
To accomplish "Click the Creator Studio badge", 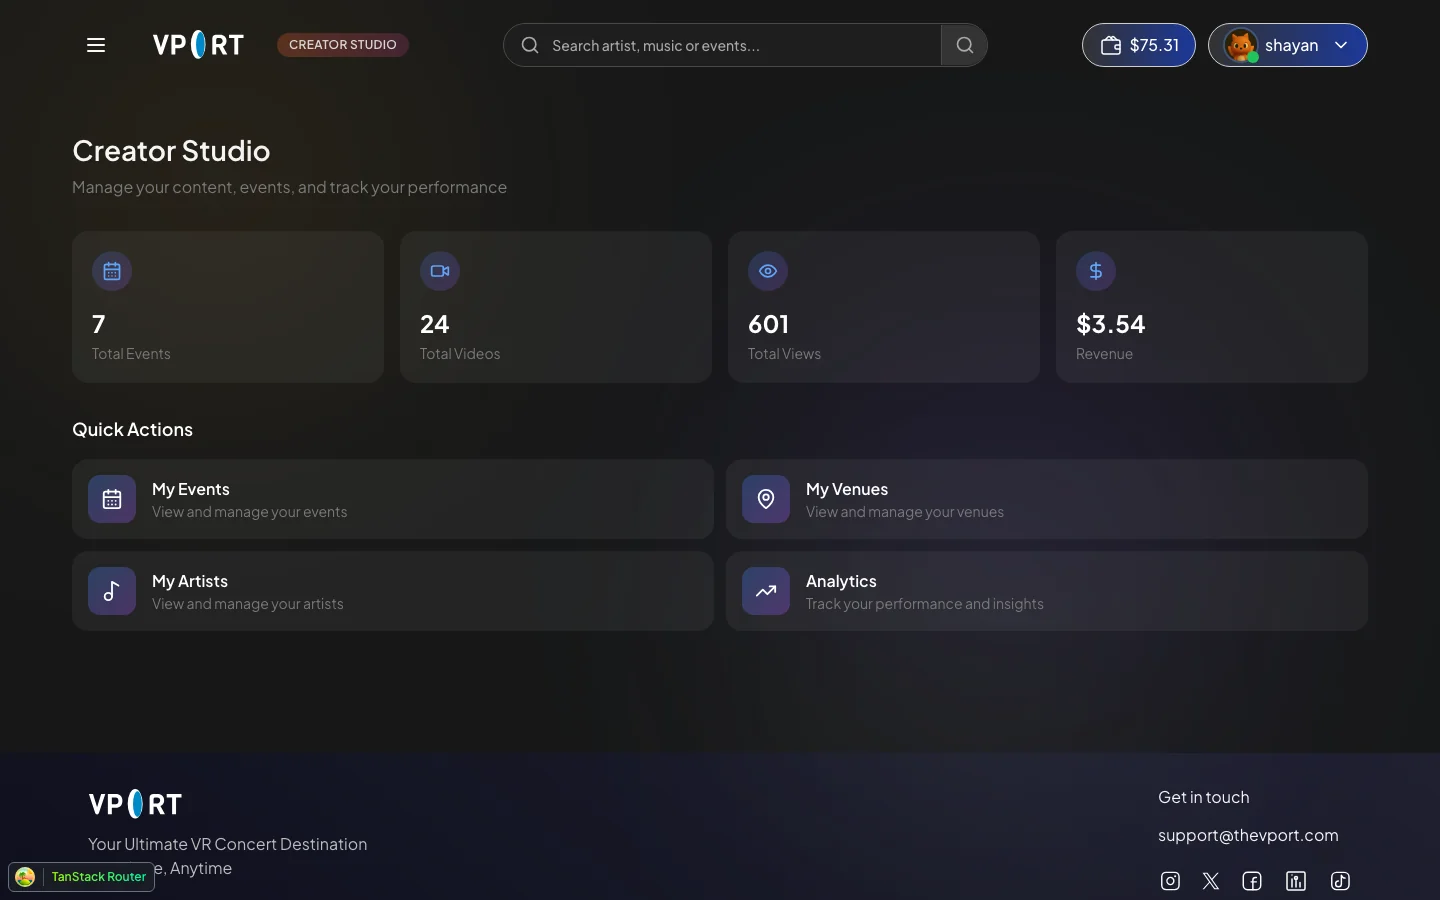I will pyautogui.click(x=343, y=45).
